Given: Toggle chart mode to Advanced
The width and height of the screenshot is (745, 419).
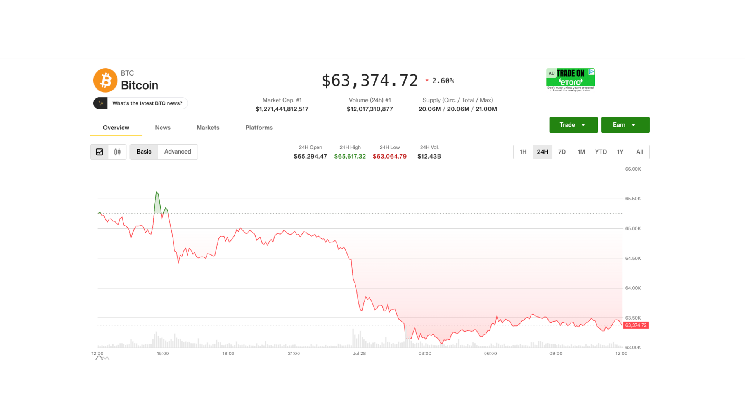Looking at the screenshot, I should (177, 152).
